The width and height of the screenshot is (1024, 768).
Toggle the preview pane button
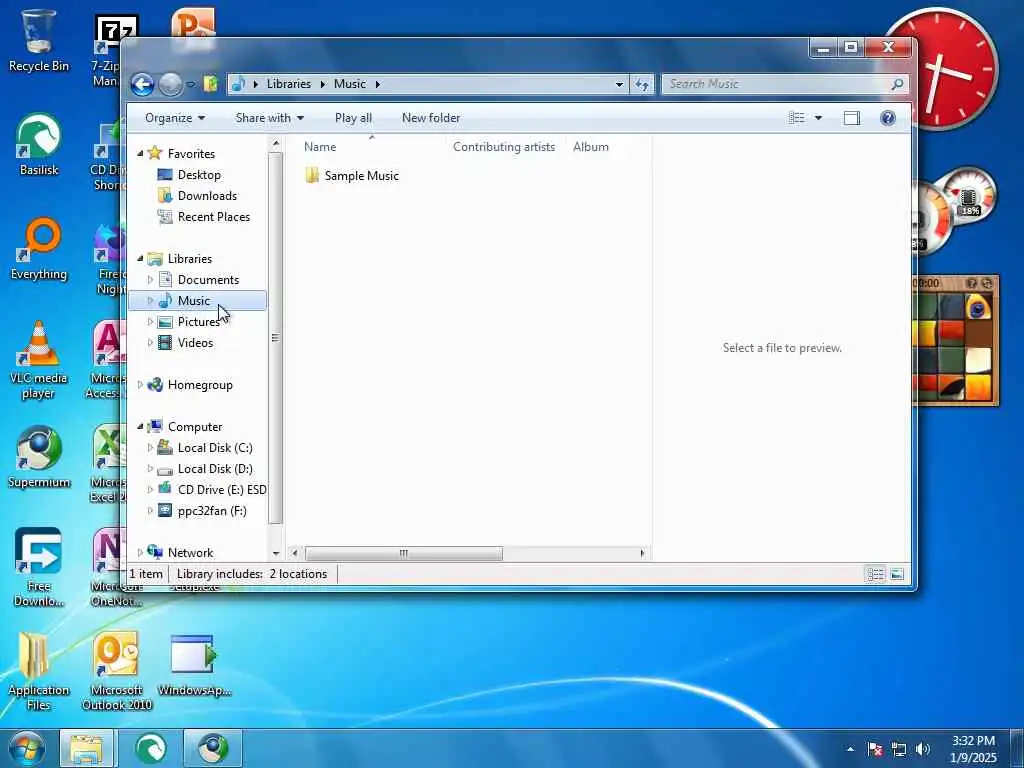(852, 118)
